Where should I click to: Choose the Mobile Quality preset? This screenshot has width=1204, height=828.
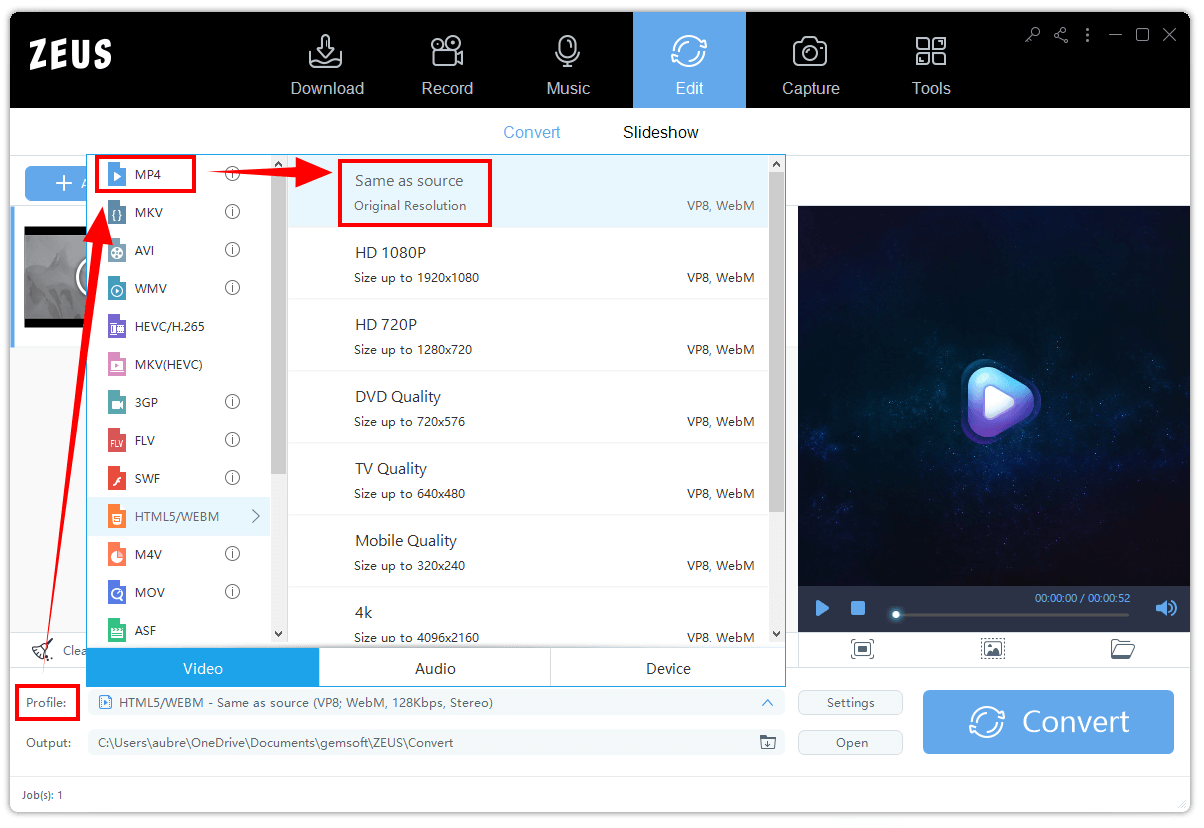[x=528, y=552]
